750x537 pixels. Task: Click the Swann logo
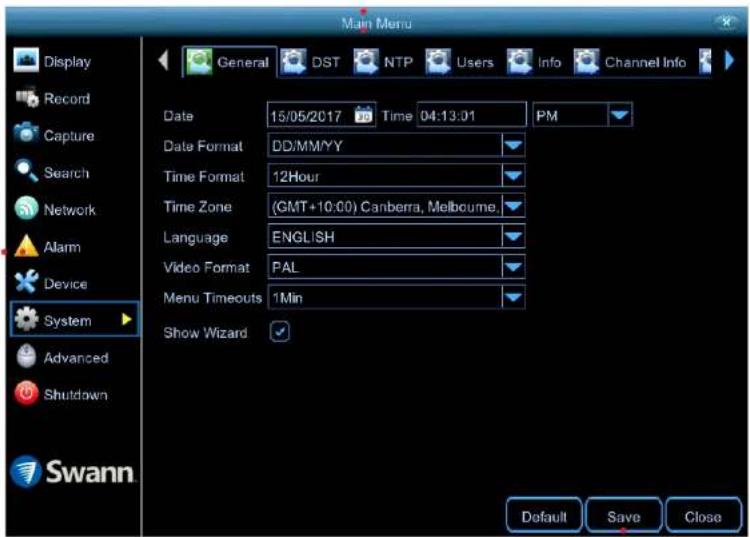pyautogui.click(x=73, y=471)
